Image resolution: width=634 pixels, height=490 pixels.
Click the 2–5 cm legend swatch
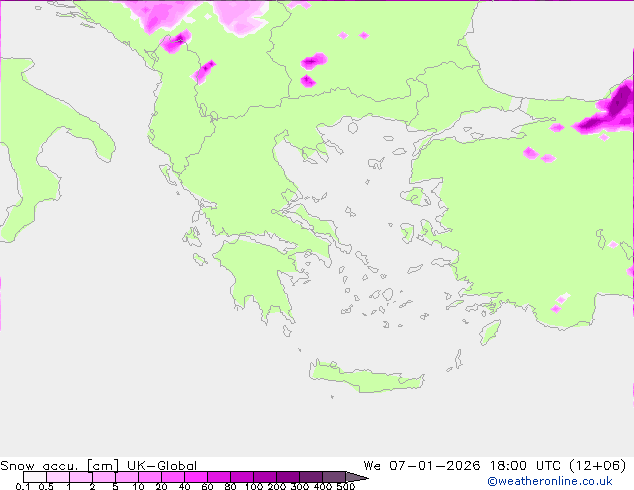[104, 477]
